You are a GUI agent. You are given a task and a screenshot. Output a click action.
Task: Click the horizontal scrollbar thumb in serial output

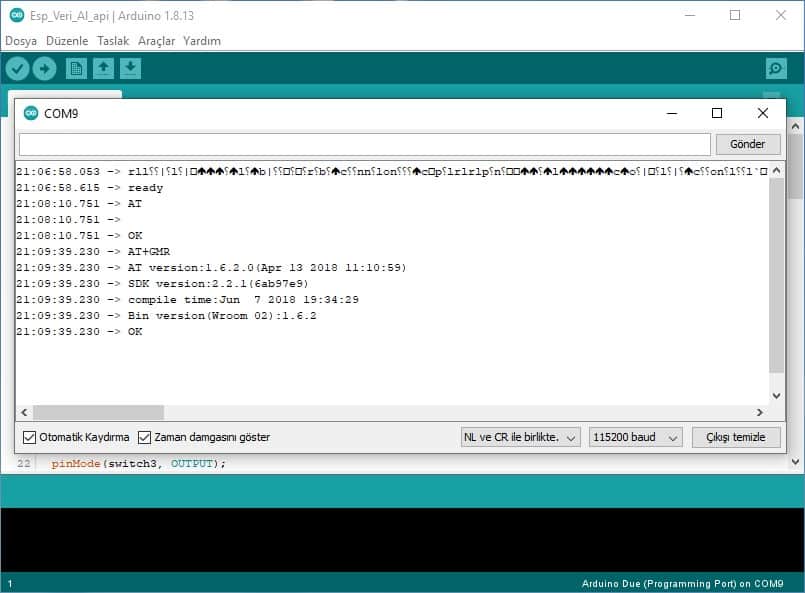tap(98, 412)
